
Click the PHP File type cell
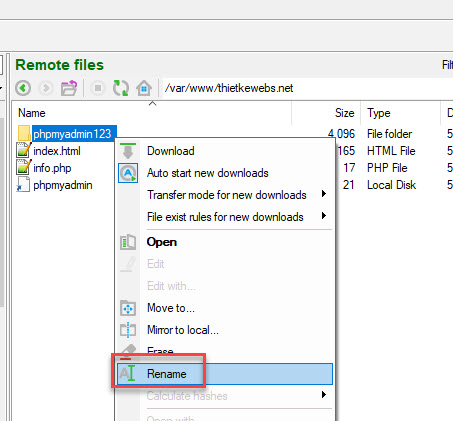point(387,168)
